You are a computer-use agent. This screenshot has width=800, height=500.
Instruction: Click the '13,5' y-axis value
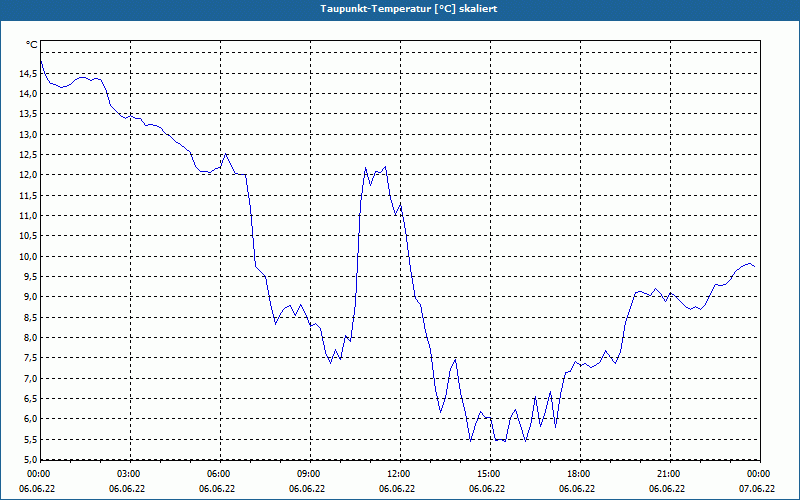click(x=28, y=114)
